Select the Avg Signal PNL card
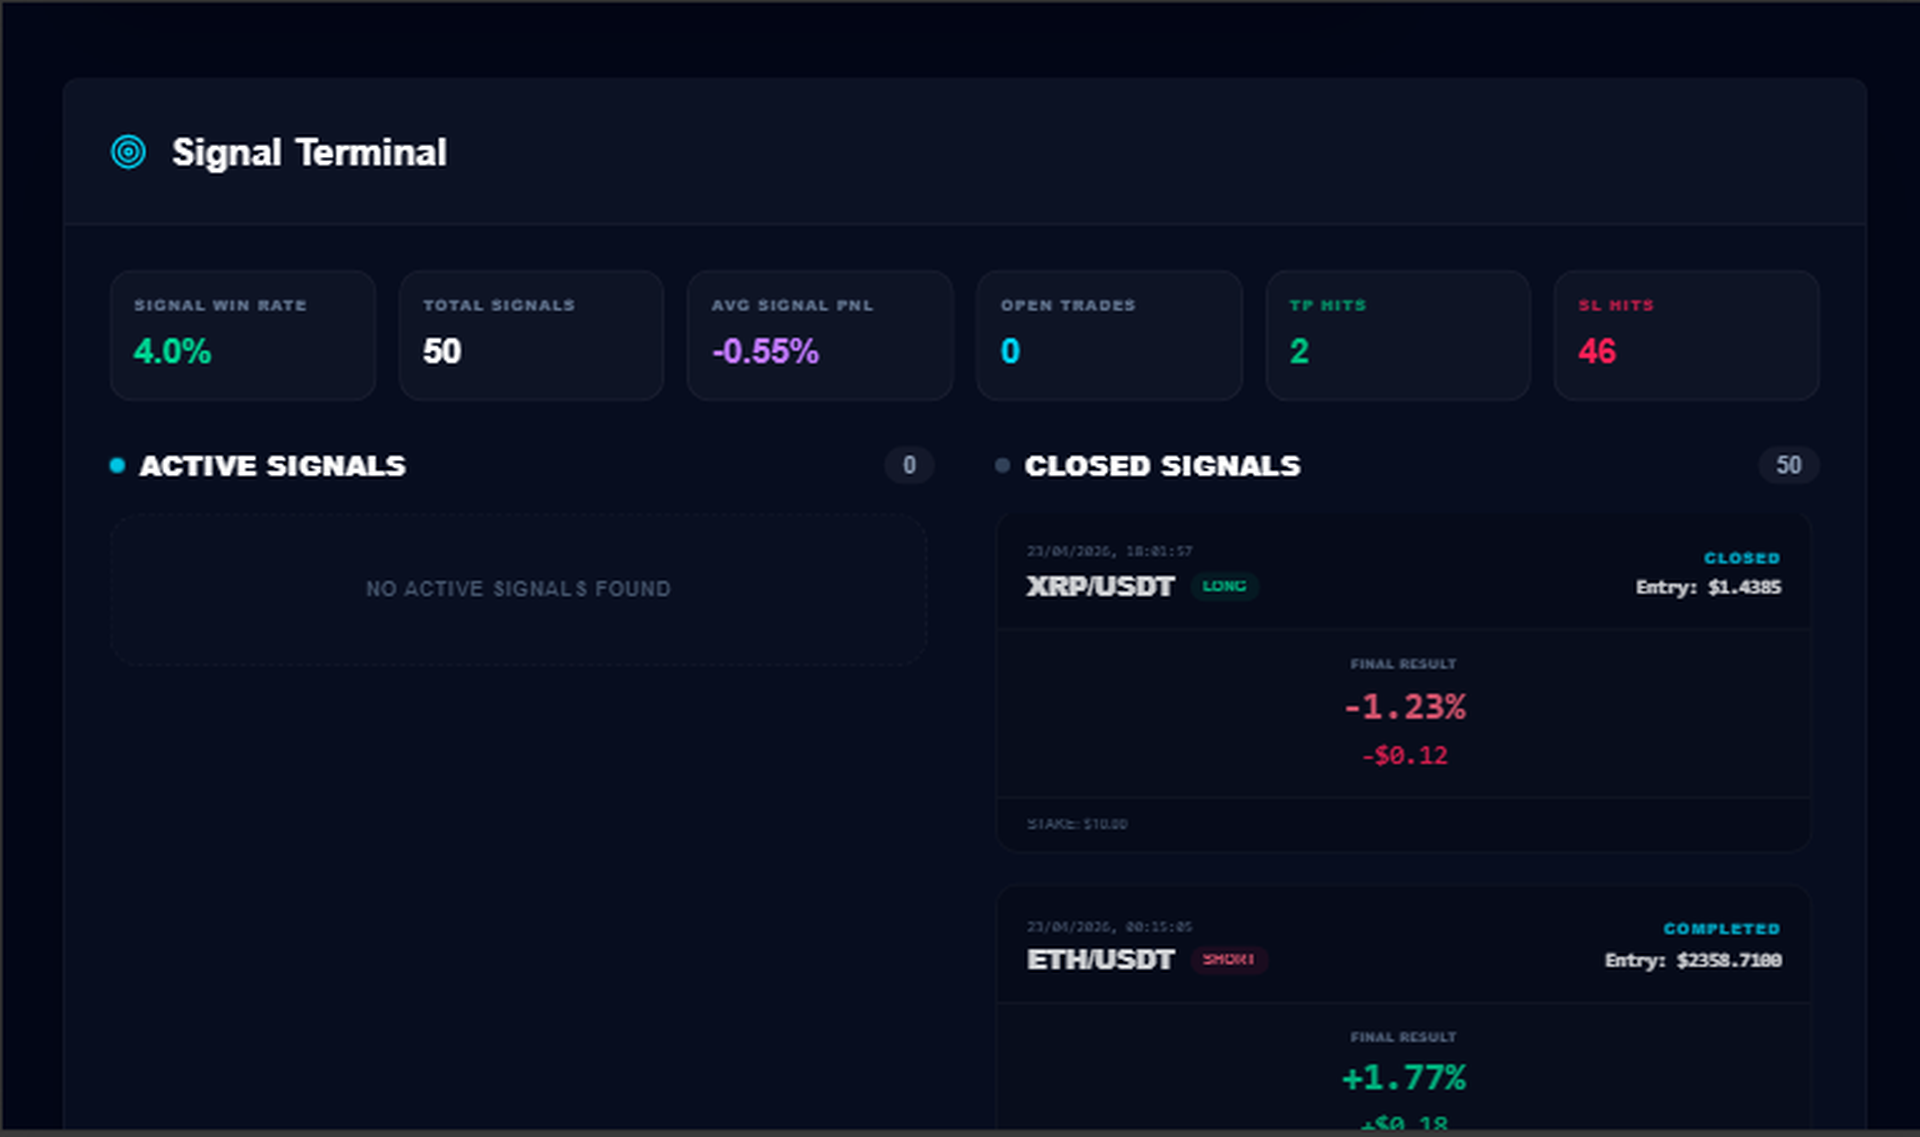Image resolution: width=1920 pixels, height=1137 pixels. point(820,335)
